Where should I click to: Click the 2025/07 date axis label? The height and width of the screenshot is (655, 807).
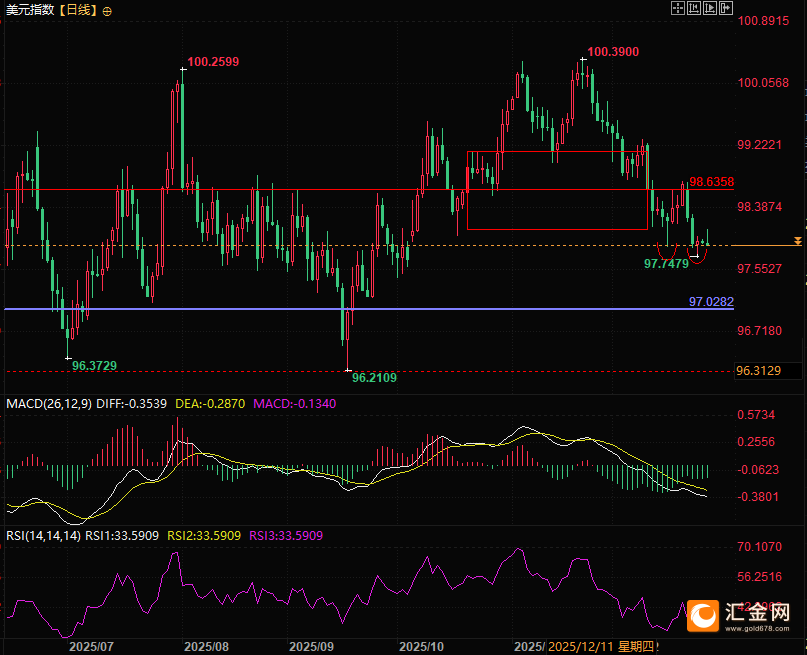pos(91,647)
